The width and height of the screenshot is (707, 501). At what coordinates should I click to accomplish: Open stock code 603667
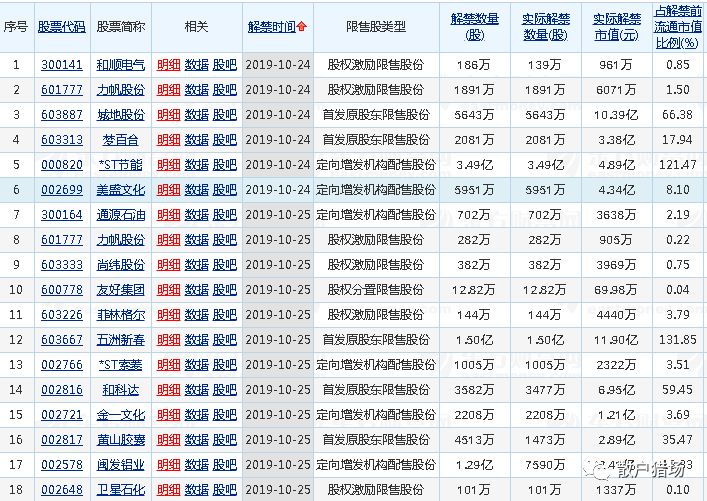point(62,340)
